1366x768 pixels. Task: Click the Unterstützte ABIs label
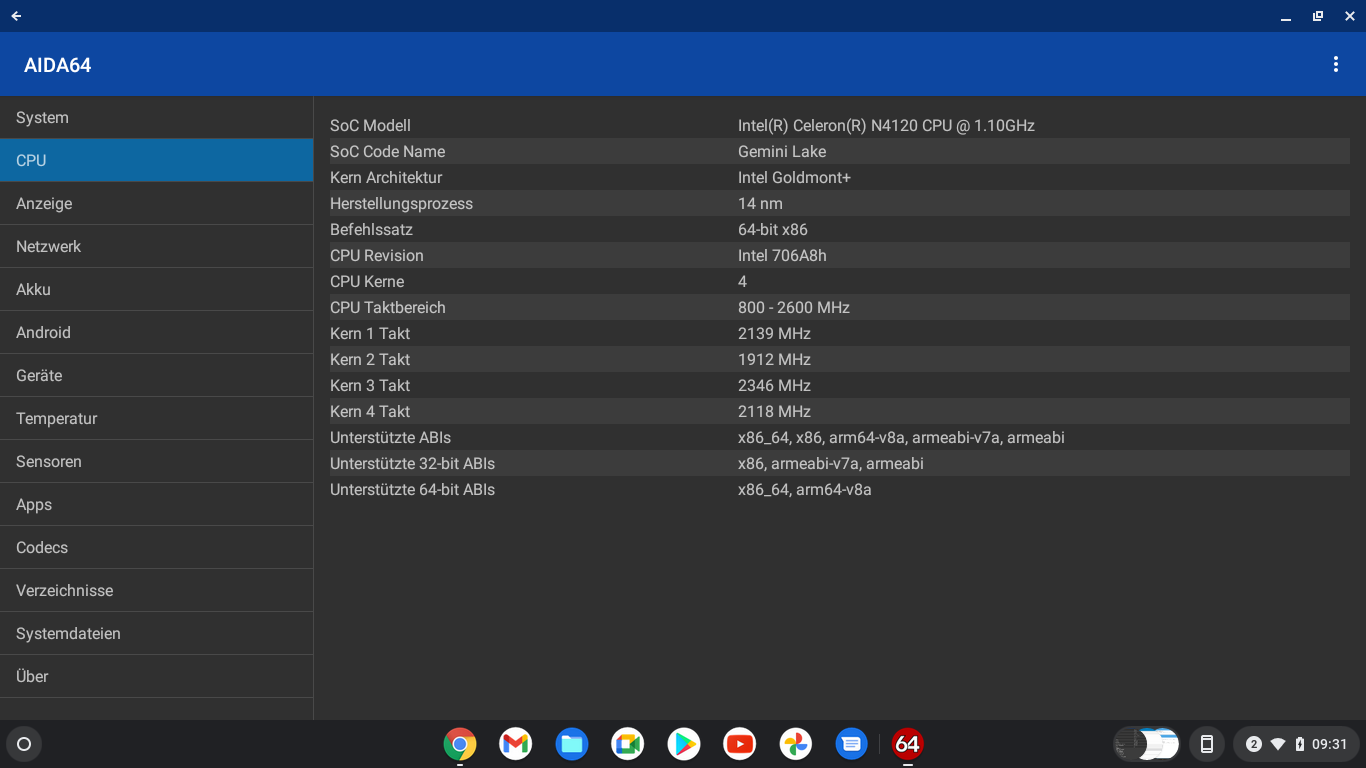390,437
